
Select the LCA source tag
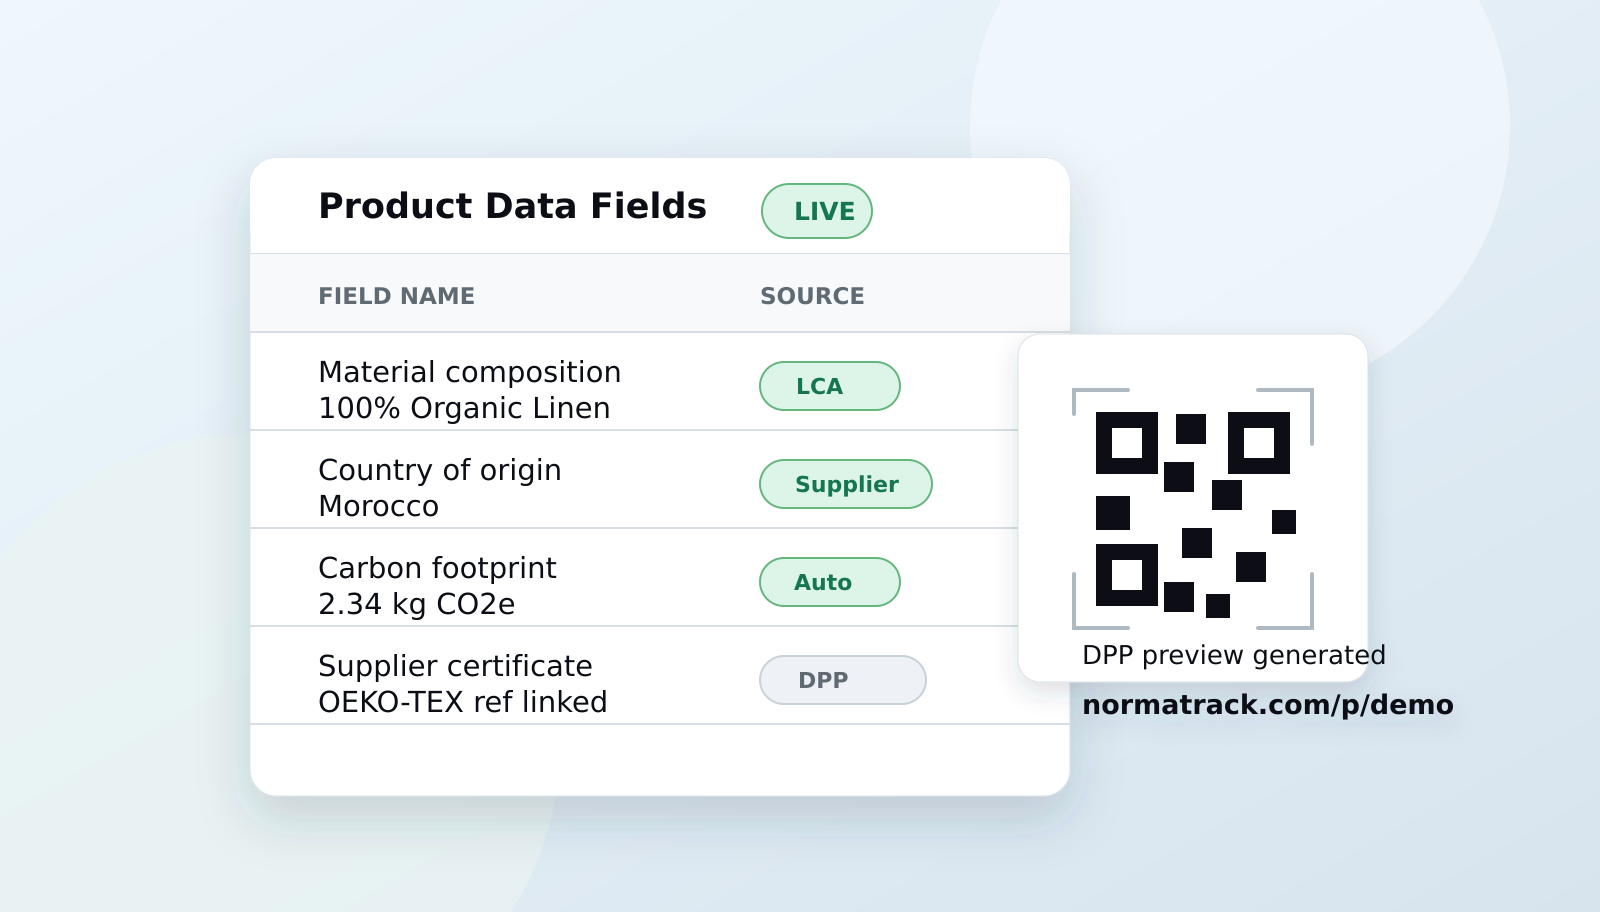[x=829, y=386]
